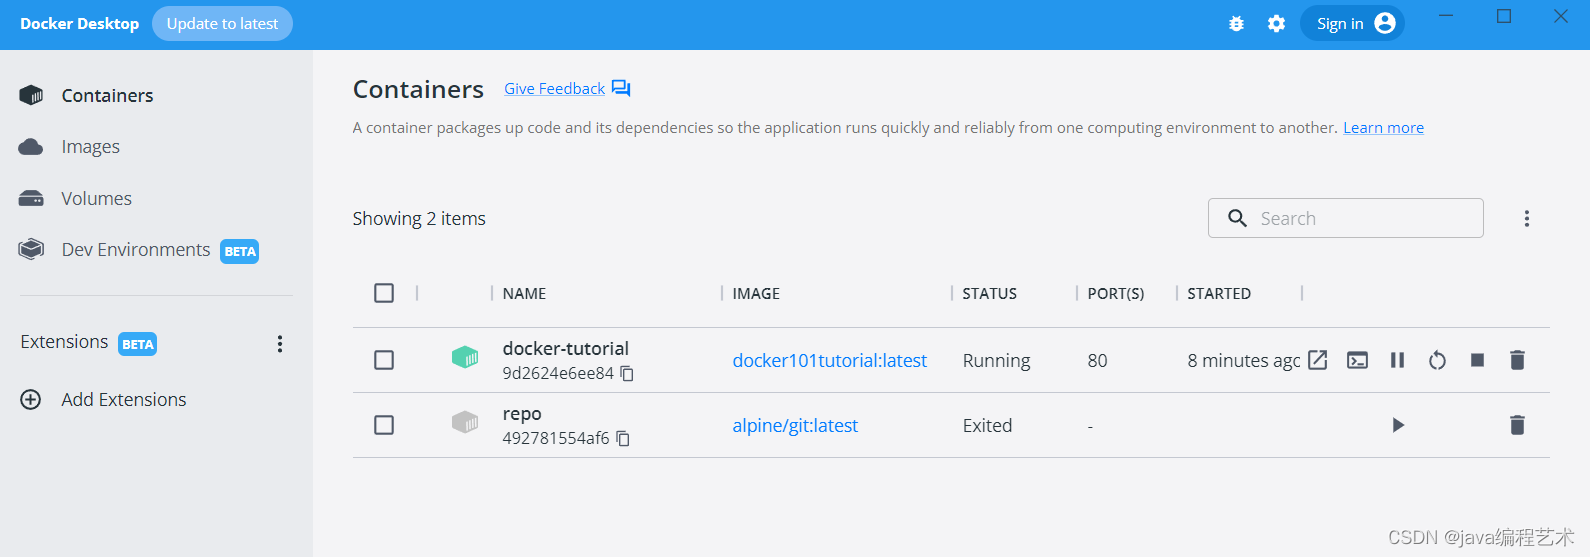
Task: Select the repo container checkbox
Action: pos(384,425)
